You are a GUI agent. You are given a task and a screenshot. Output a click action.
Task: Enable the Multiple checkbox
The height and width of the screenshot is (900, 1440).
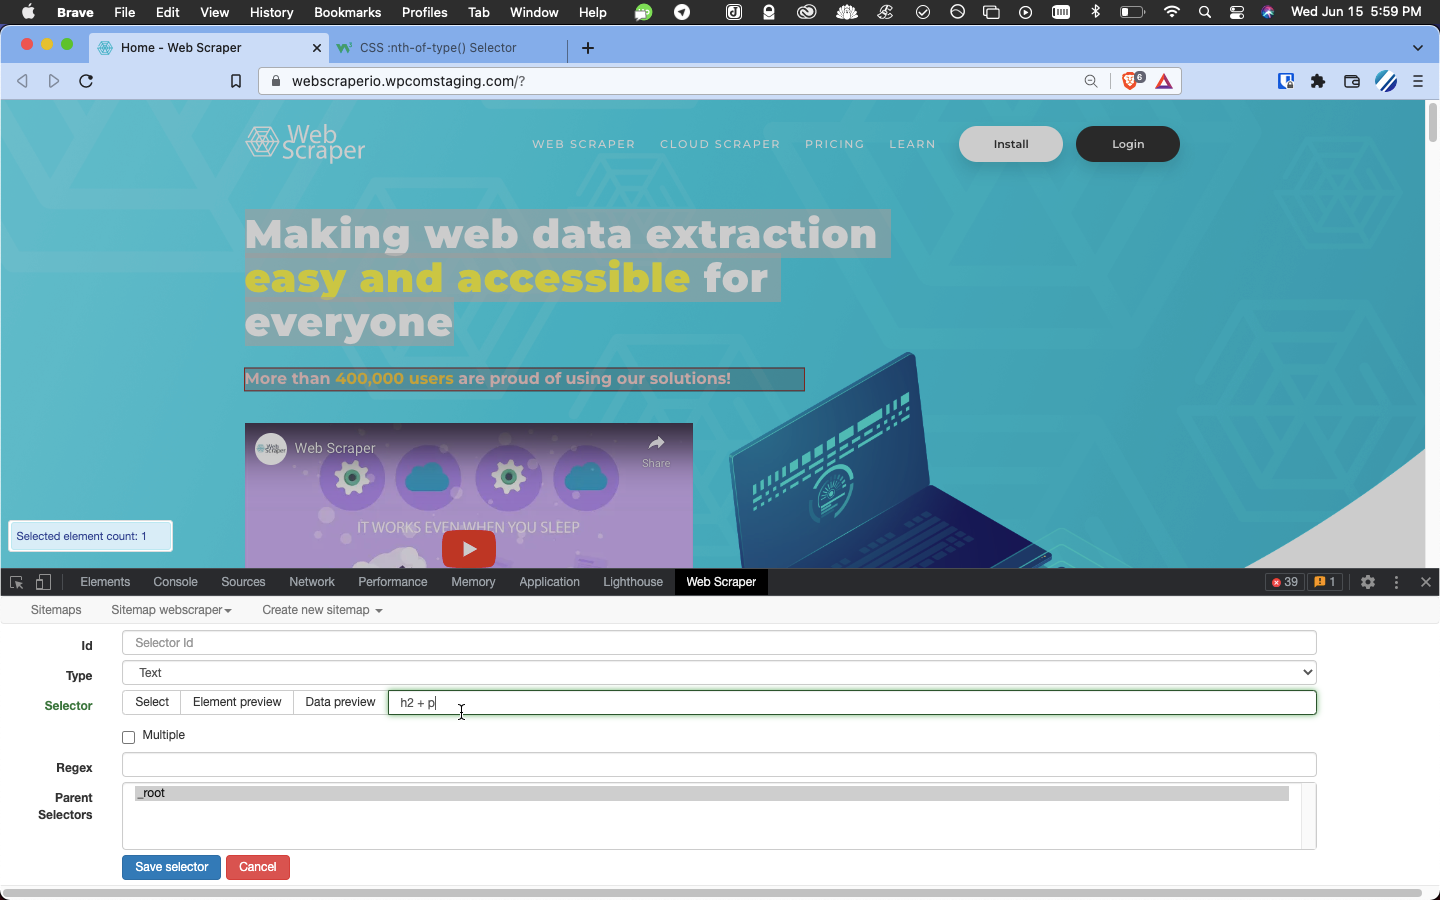[x=128, y=737]
